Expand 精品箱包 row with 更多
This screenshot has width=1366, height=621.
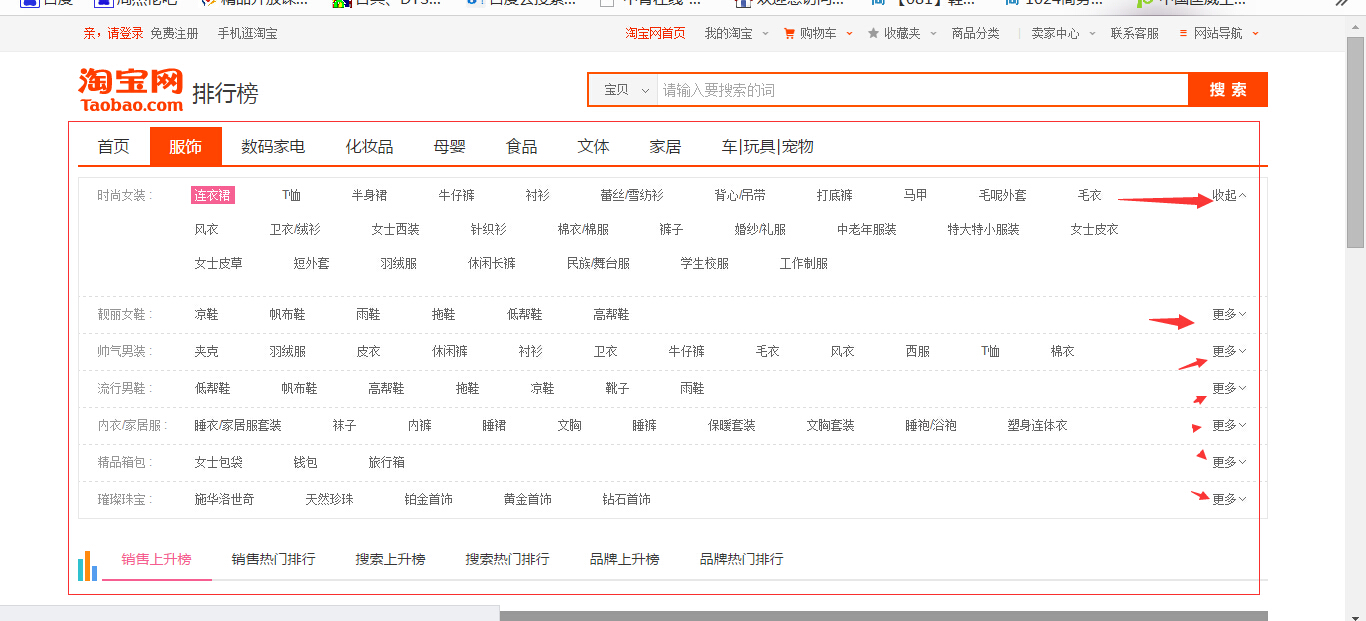(x=1229, y=462)
